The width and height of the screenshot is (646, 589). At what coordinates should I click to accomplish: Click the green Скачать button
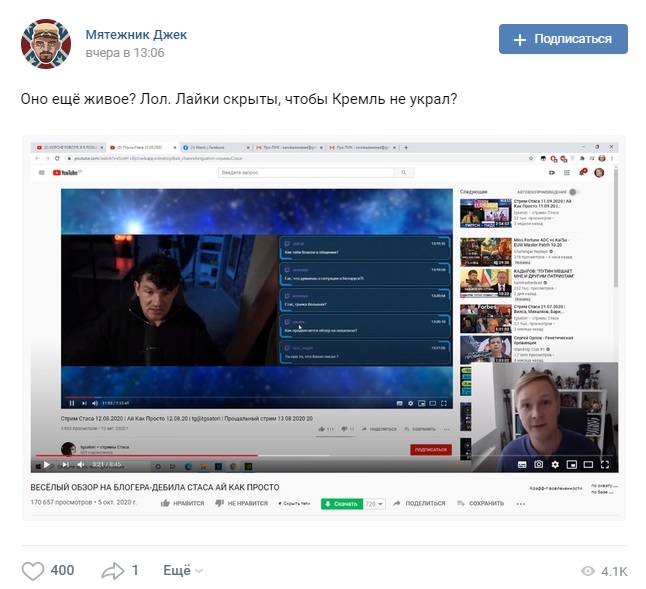click(342, 504)
